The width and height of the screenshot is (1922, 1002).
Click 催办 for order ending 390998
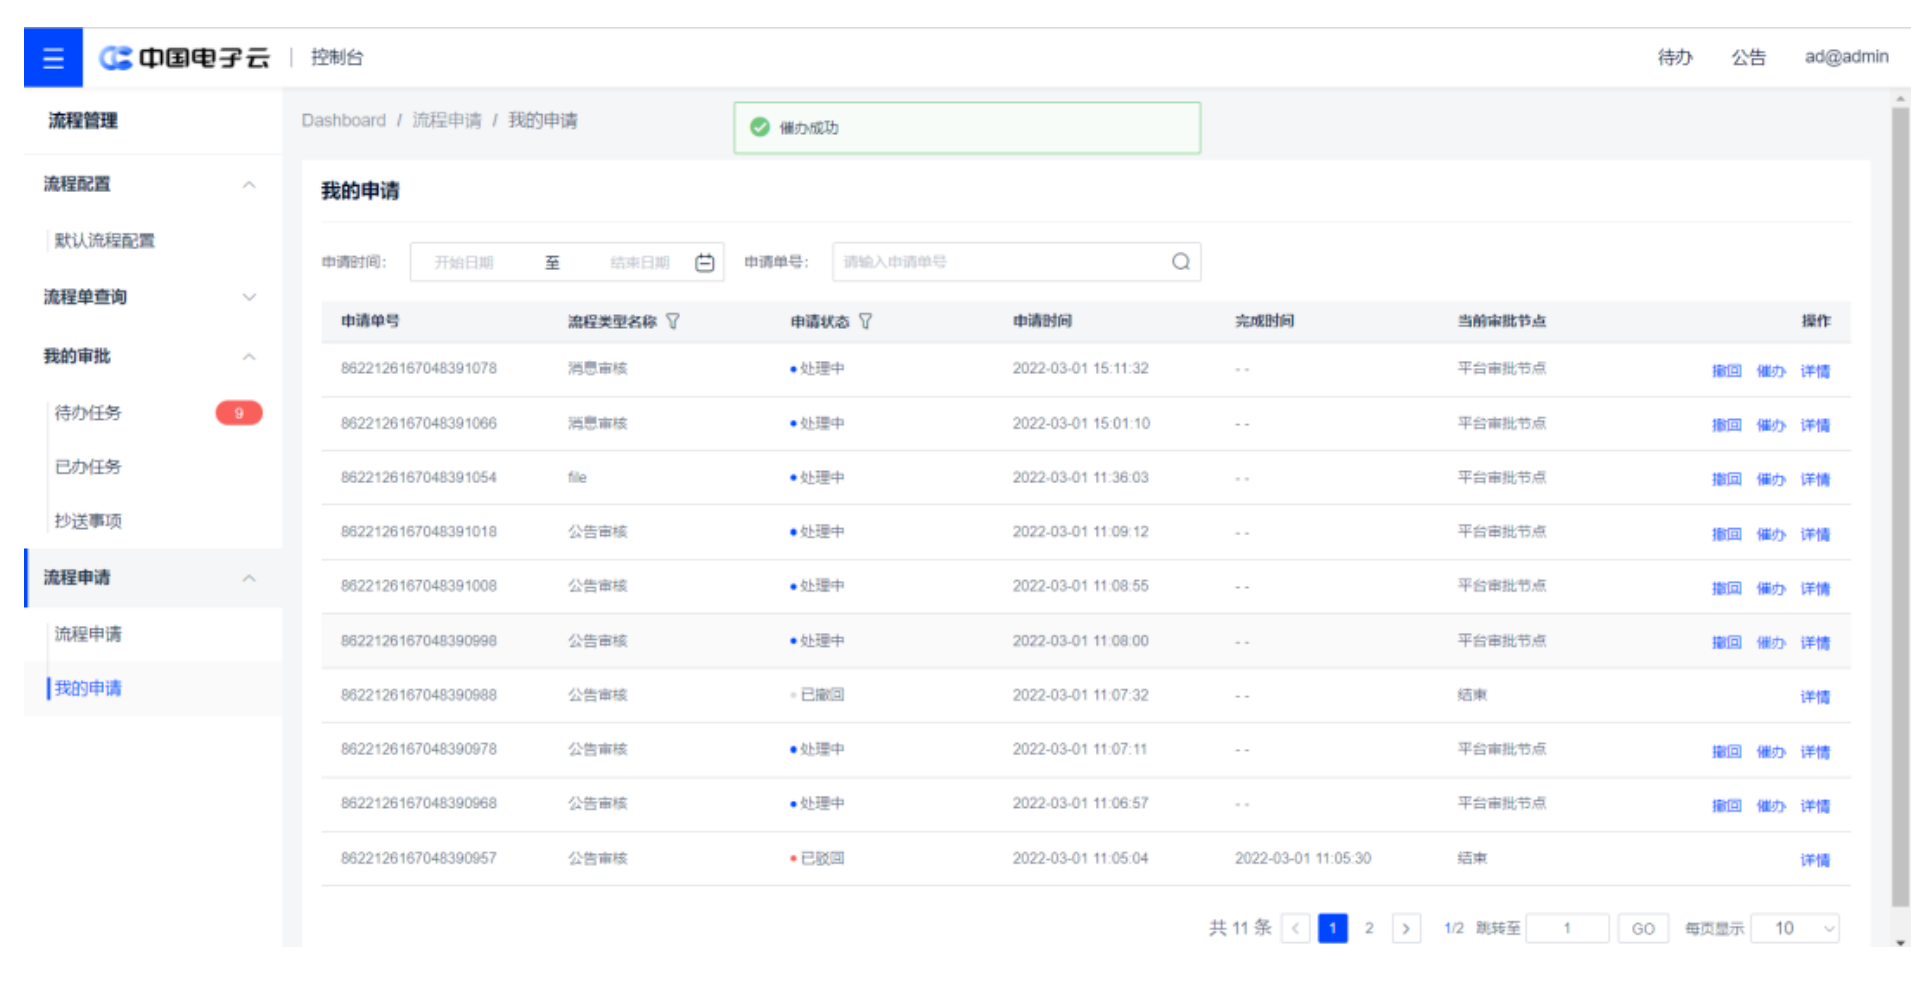[1771, 642]
